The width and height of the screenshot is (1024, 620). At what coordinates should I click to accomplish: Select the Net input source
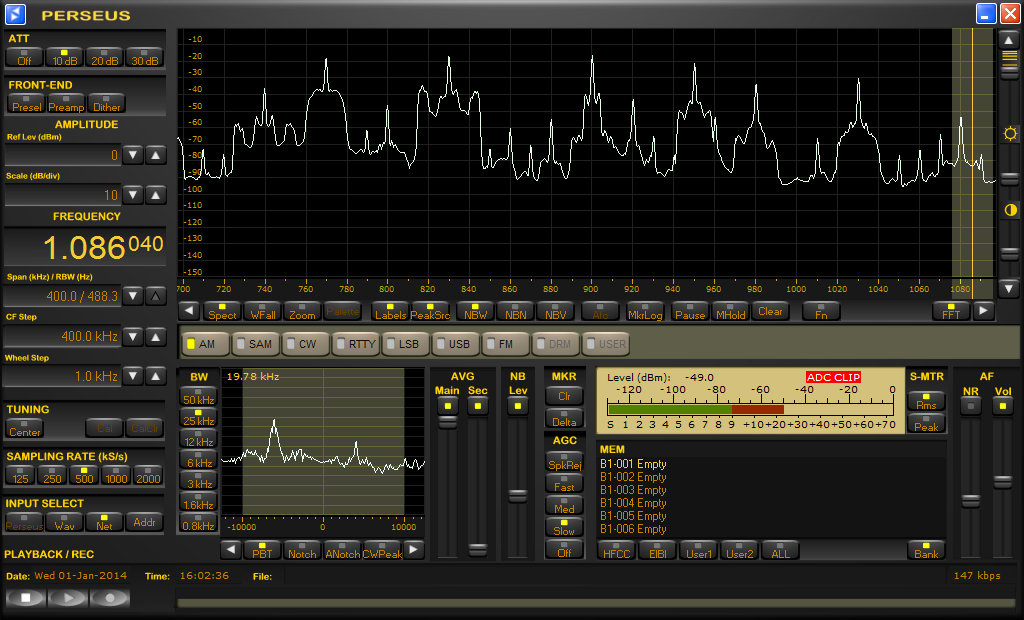coord(104,522)
